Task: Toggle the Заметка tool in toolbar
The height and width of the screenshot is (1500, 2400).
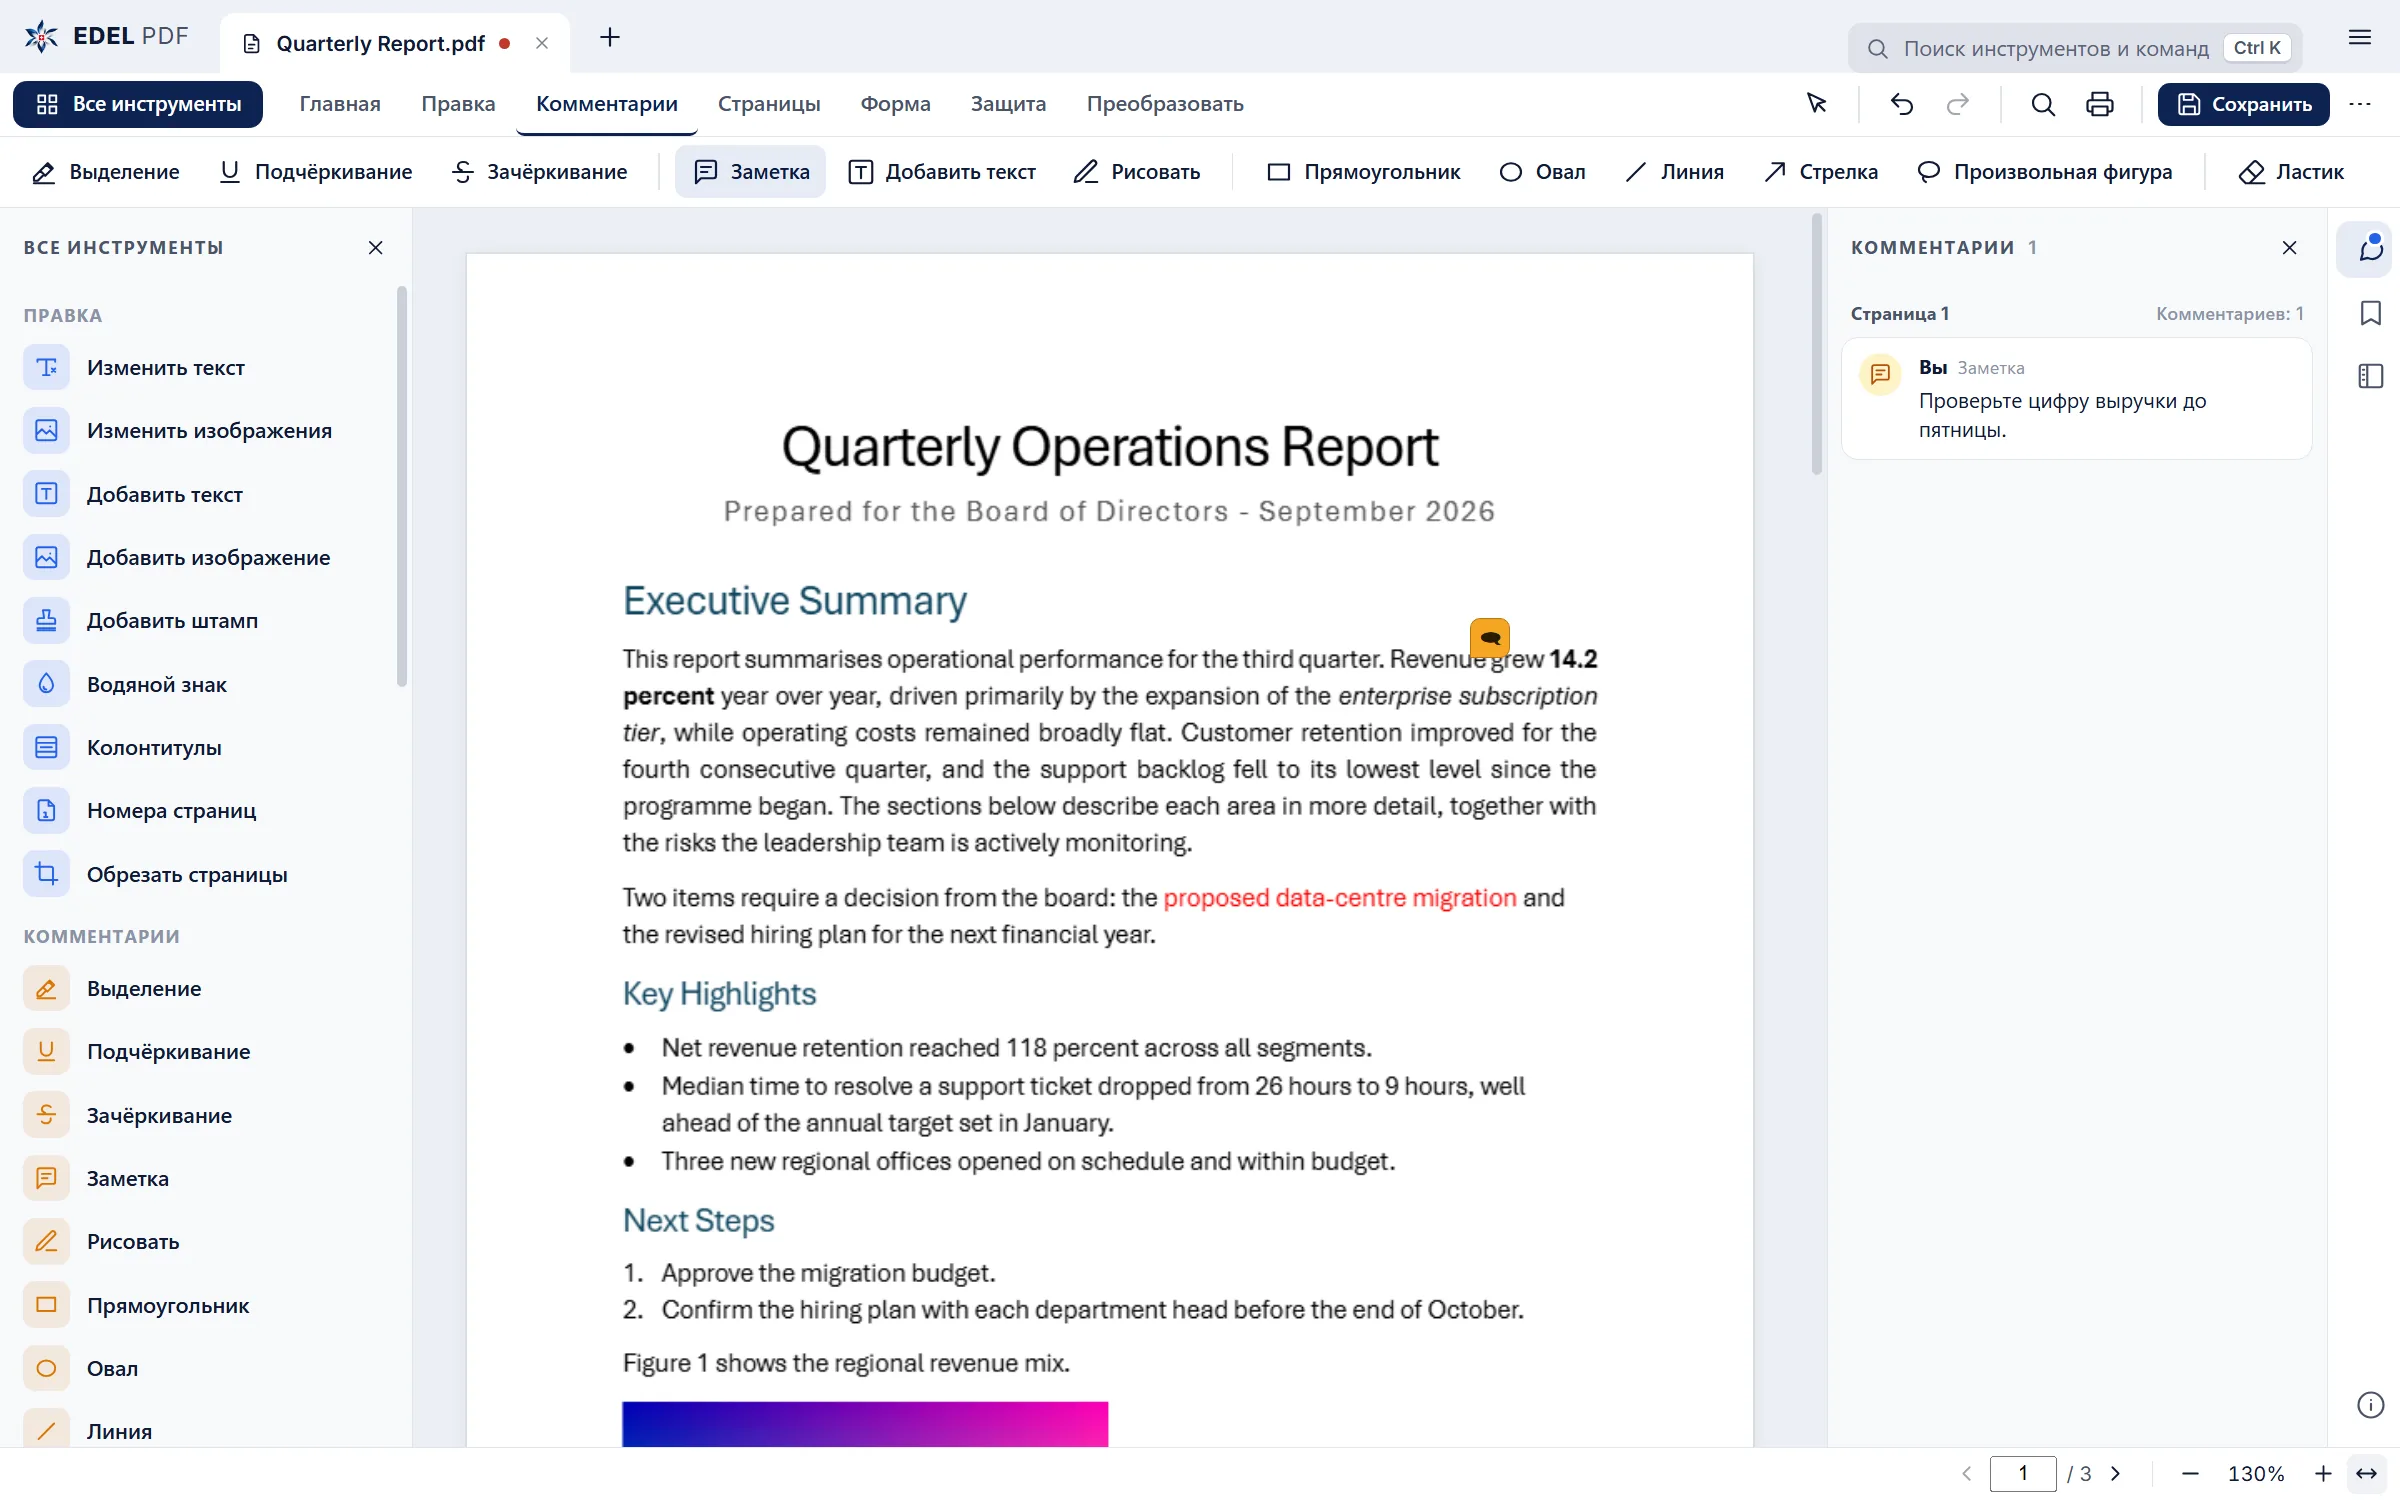Action: (x=750, y=172)
